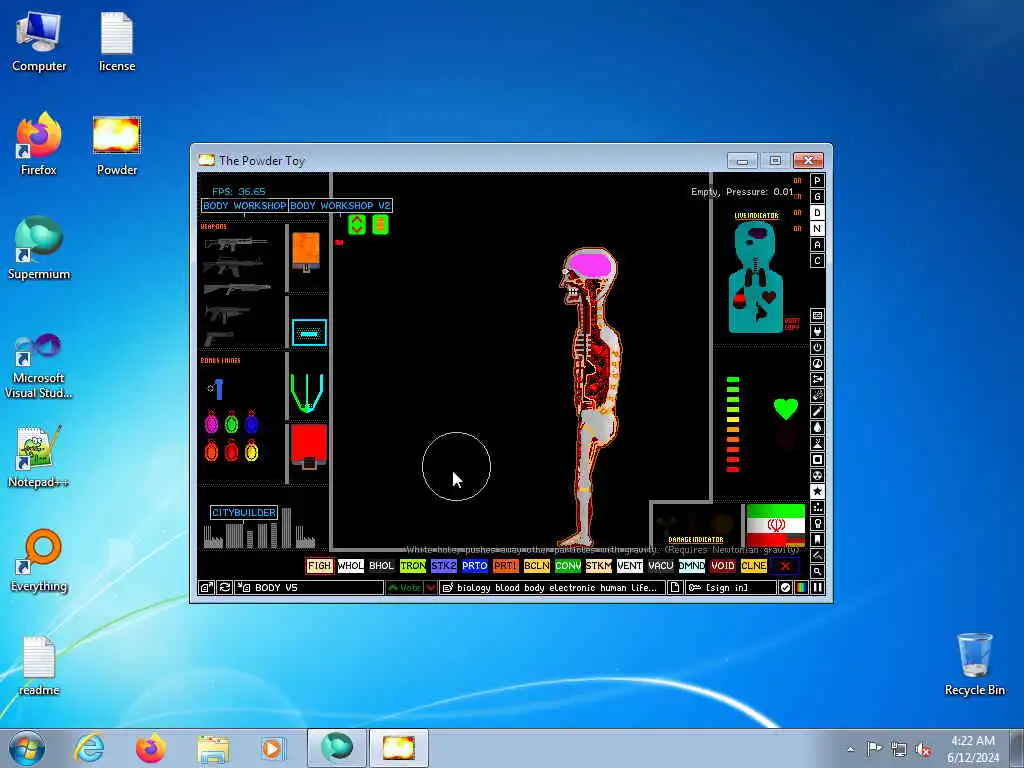Image resolution: width=1024 pixels, height=768 pixels.
Task: Pause the simulation
Action: [817, 588]
